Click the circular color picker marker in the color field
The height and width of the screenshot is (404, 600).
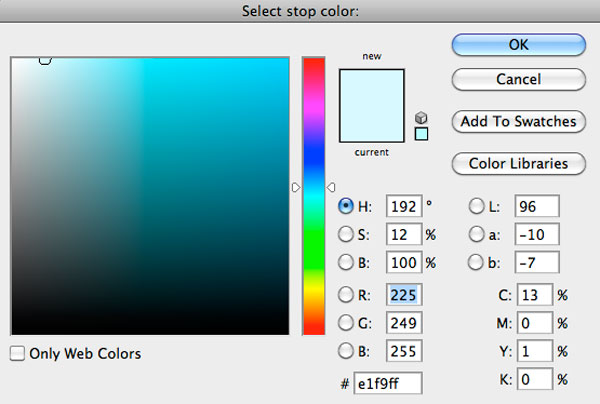[x=45, y=60]
